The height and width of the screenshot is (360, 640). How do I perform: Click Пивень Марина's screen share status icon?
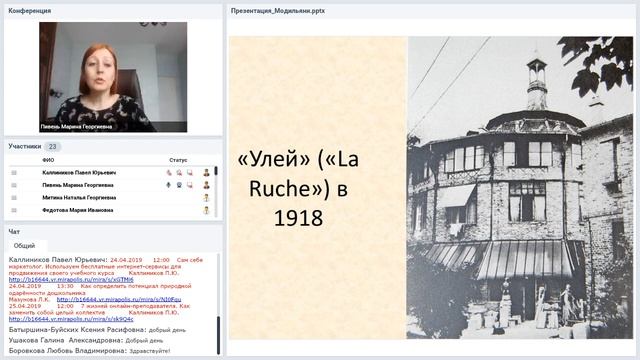click(190, 185)
